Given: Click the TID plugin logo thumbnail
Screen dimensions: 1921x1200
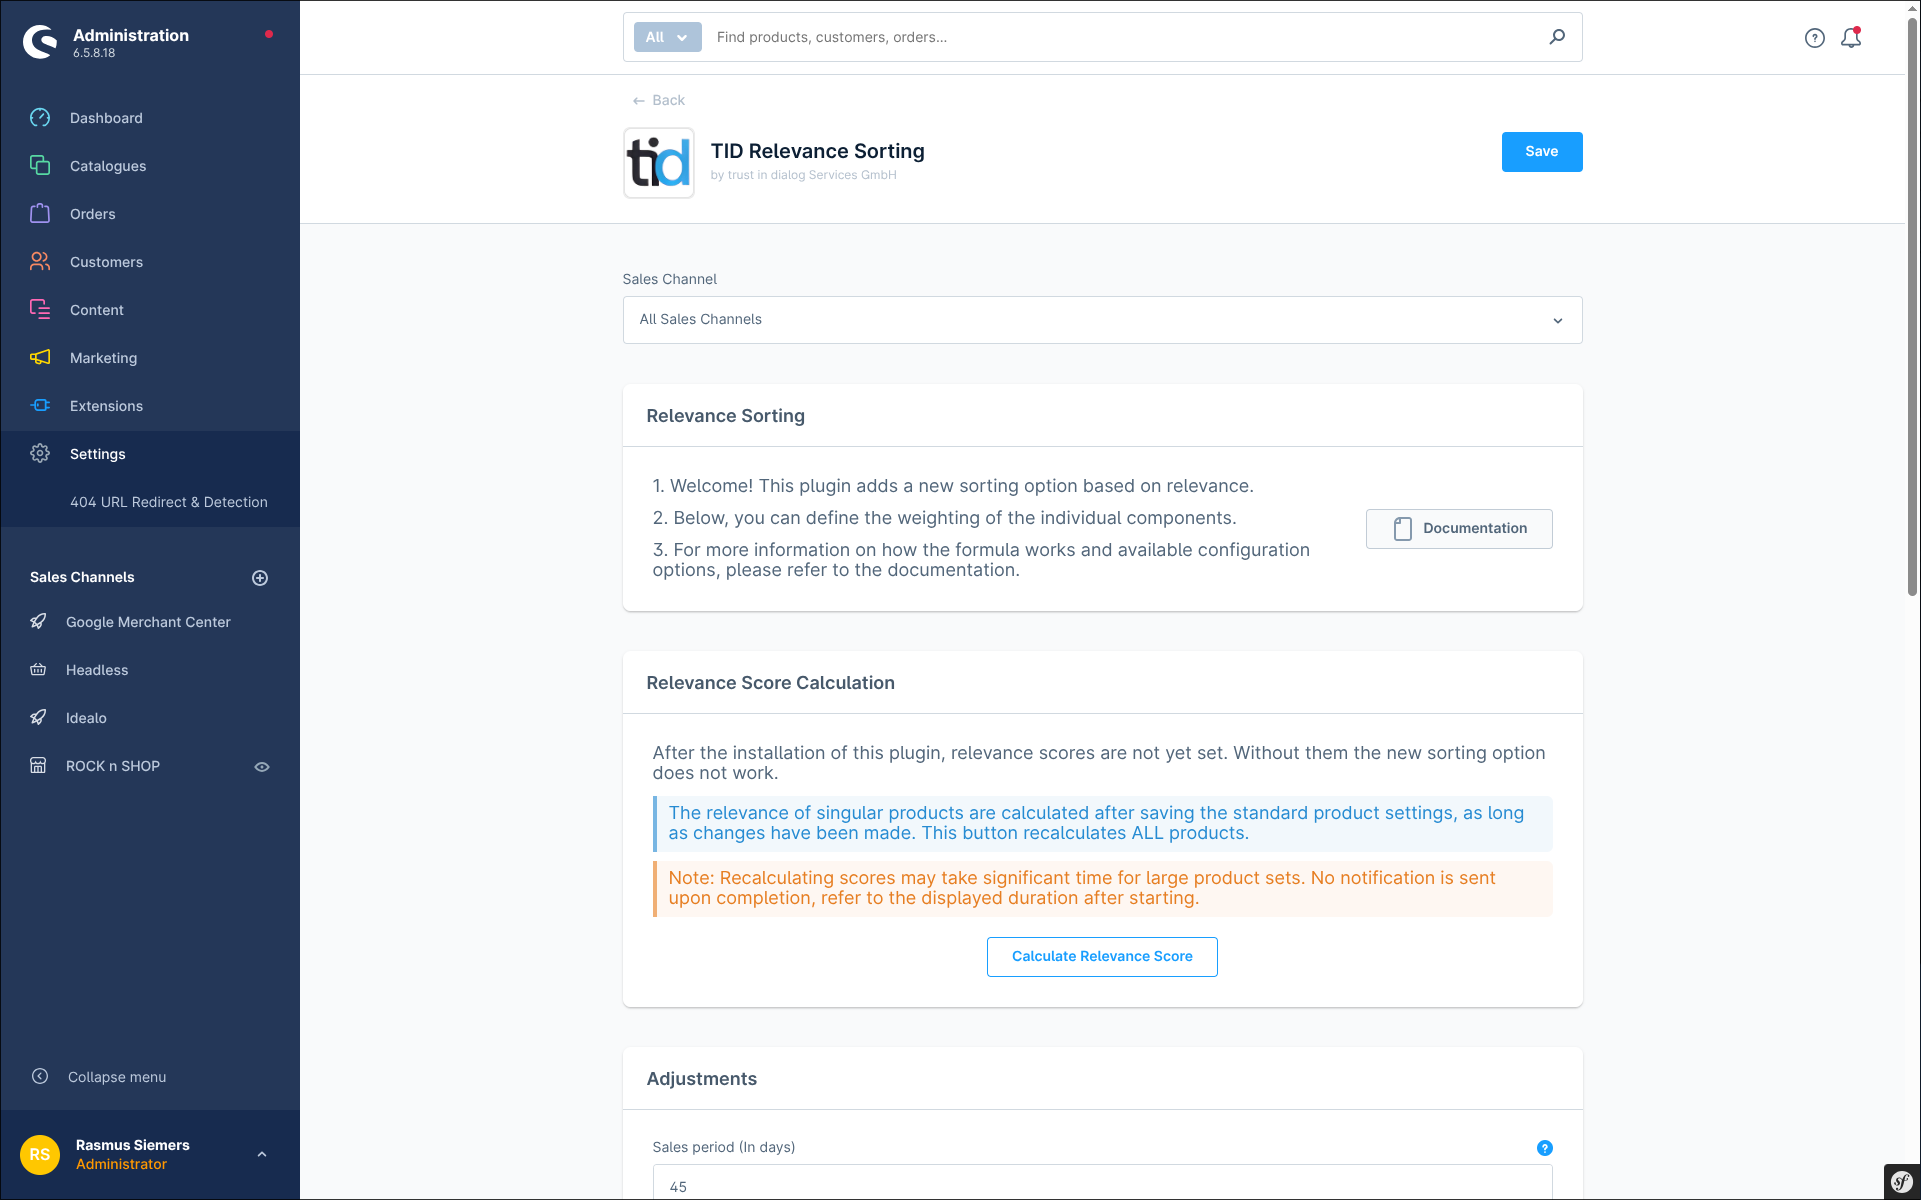Looking at the screenshot, I should click(x=658, y=162).
